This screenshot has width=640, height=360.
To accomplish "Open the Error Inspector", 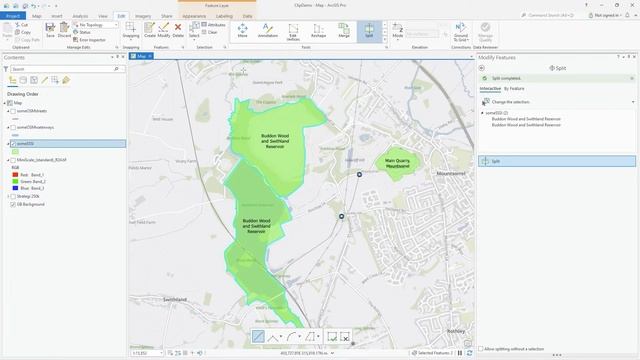I will (89, 40).
